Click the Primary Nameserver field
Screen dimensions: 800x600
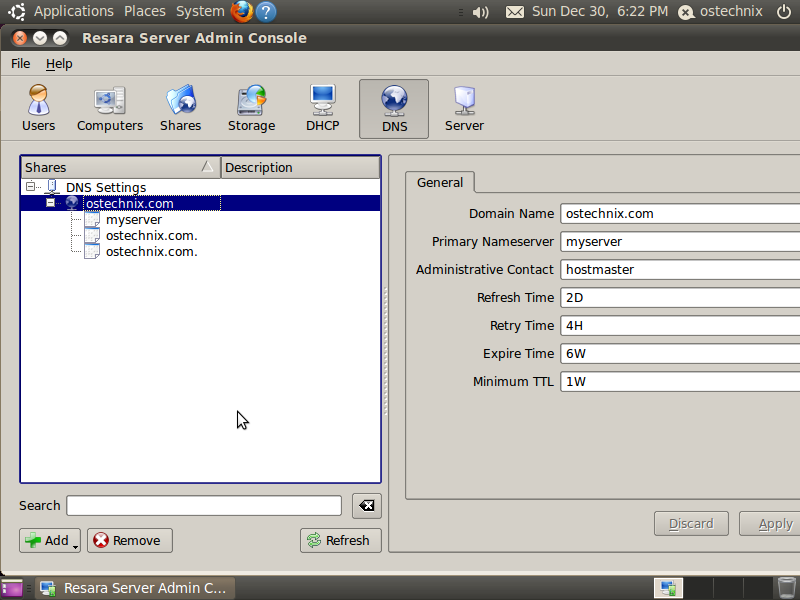point(680,242)
